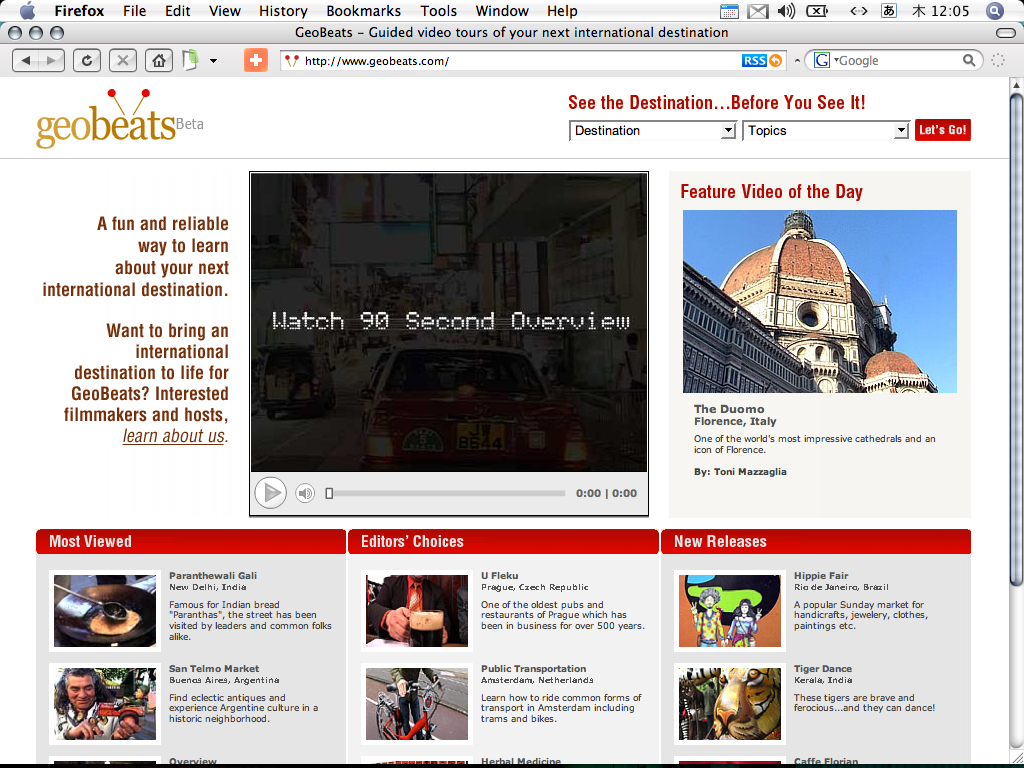Open the History menu
The height and width of the screenshot is (768, 1024).
pyautogui.click(x=283, y=11)
